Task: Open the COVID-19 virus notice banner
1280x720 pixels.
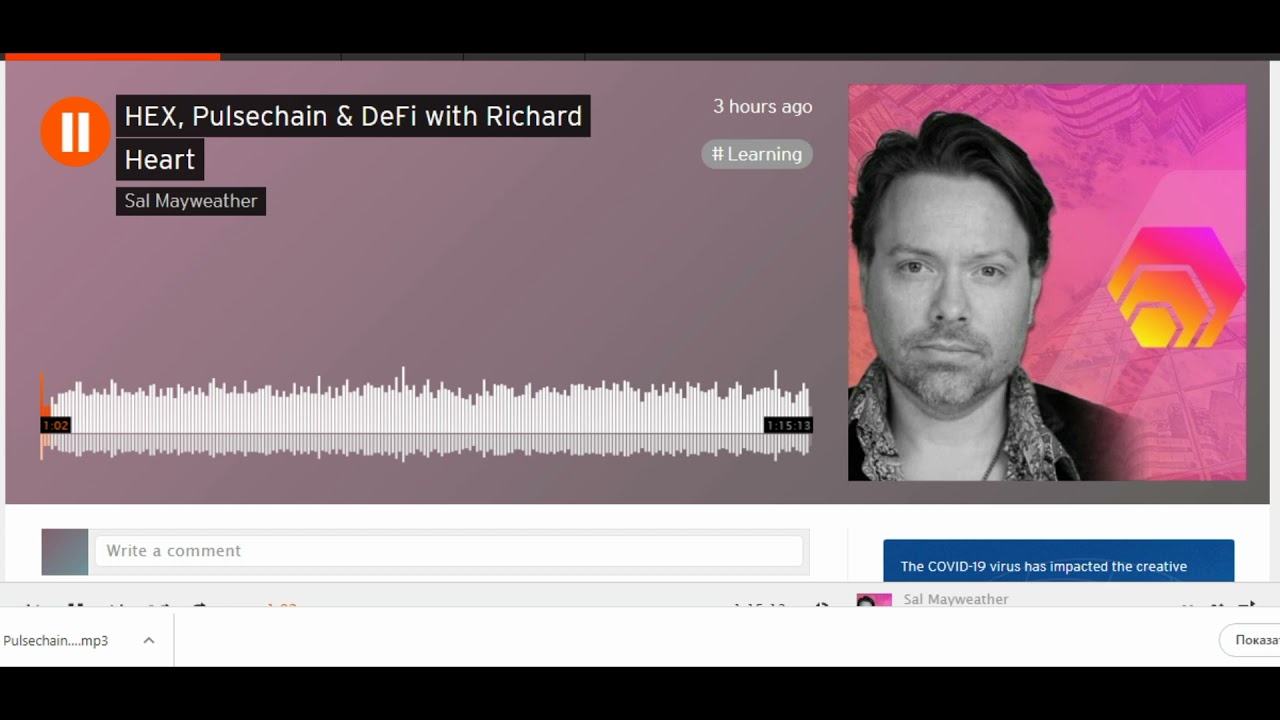Action: (x=1058, y=561)
